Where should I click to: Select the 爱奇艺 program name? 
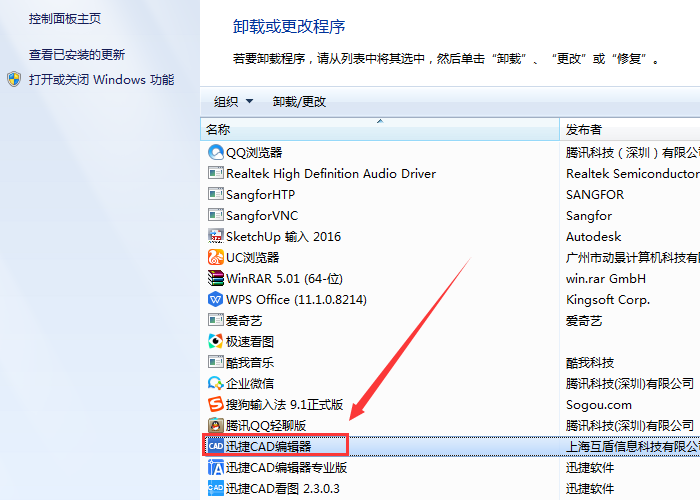(x=244, y=321)
